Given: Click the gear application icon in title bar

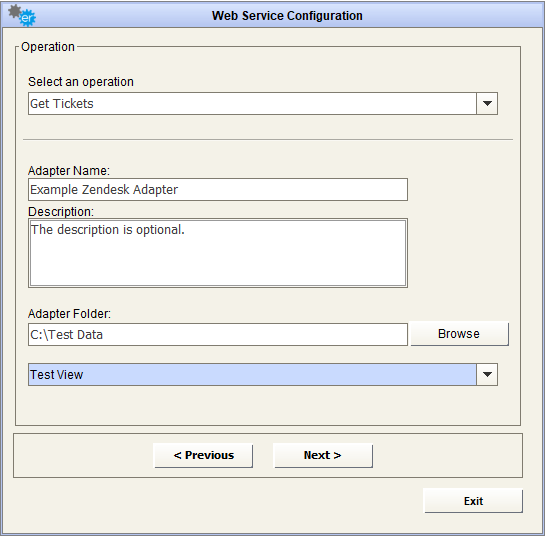Looking at the screenshot, I should tap(22, 16).
